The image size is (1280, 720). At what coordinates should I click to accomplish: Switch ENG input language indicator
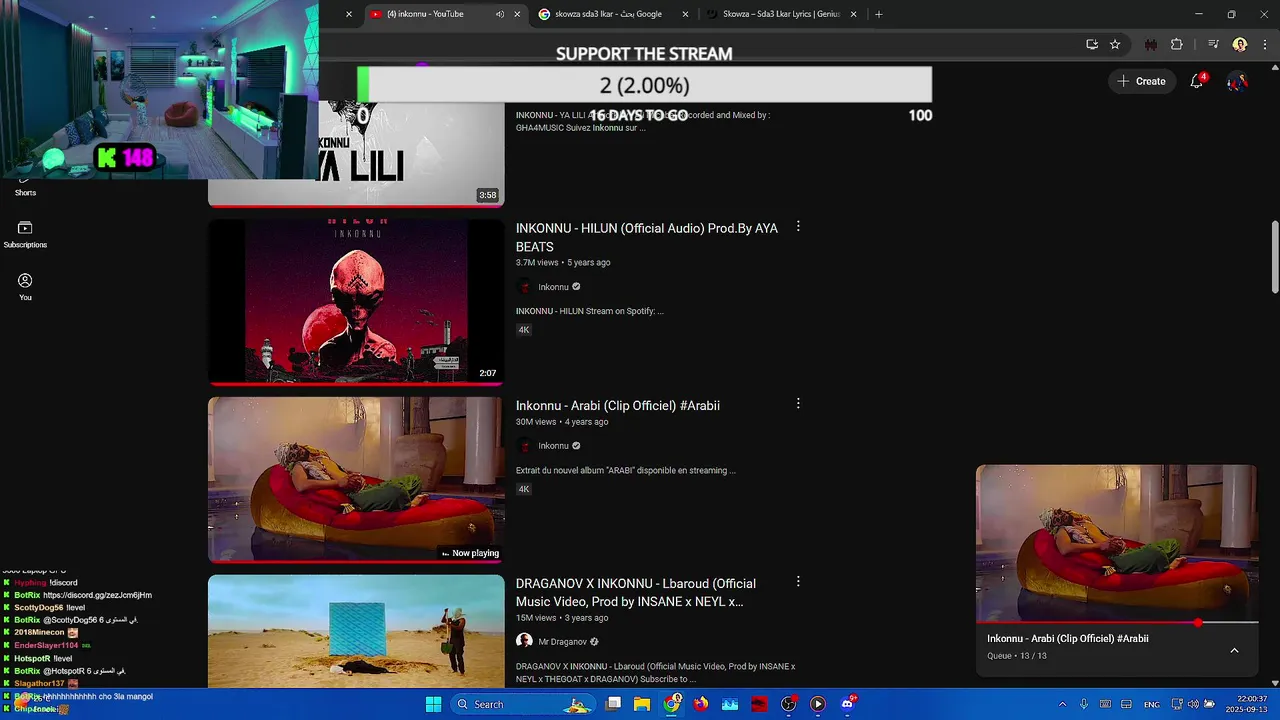click(1152, 704)
